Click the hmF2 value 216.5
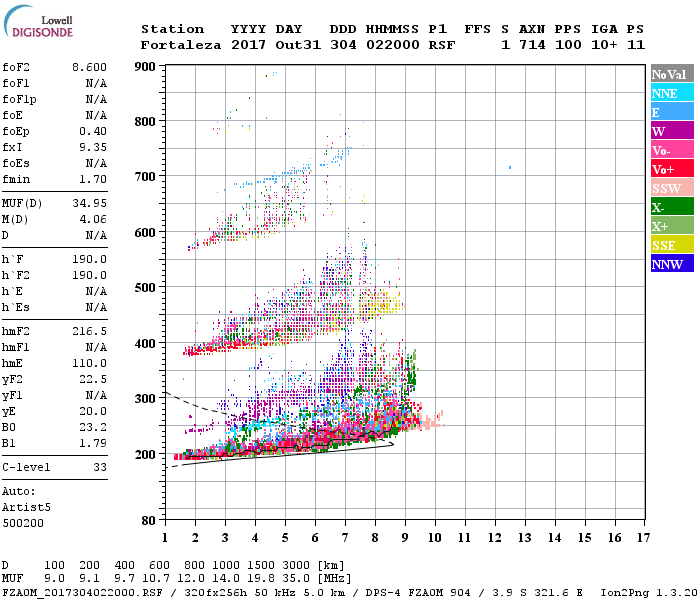The width and height of the screenshot is (700, 600). click(89, 331)
